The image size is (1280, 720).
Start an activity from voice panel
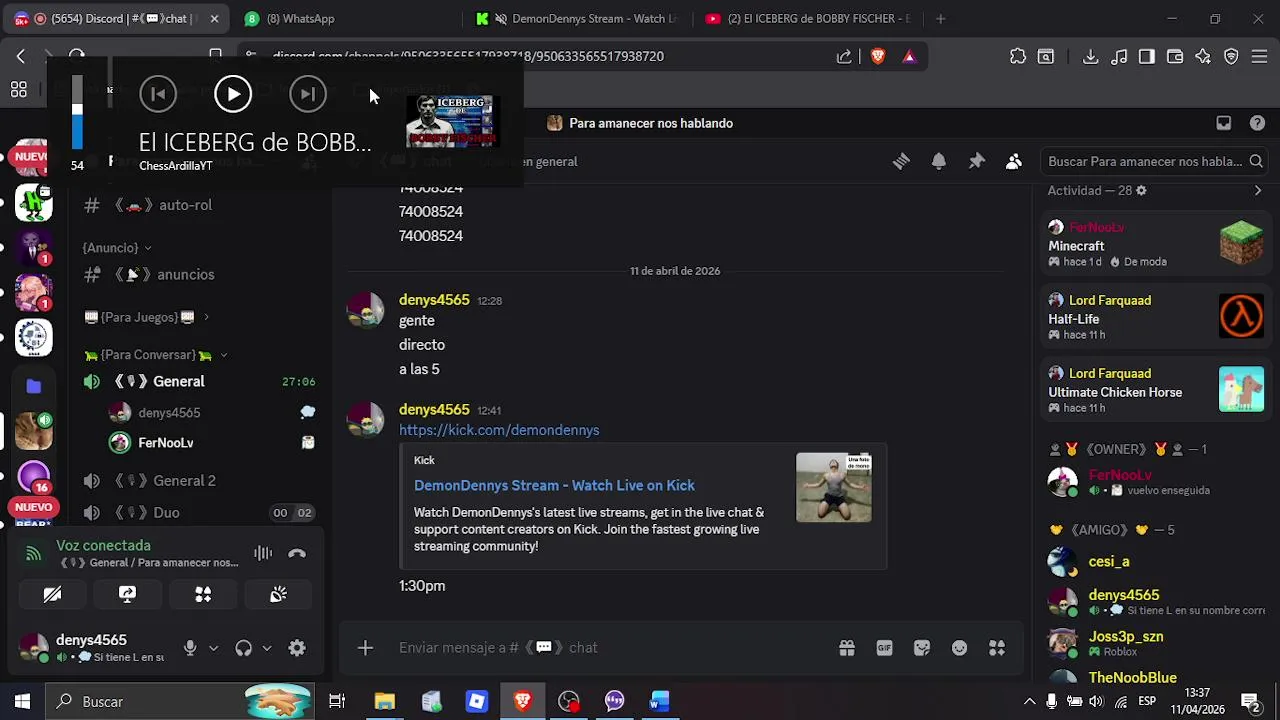point(203,594)
